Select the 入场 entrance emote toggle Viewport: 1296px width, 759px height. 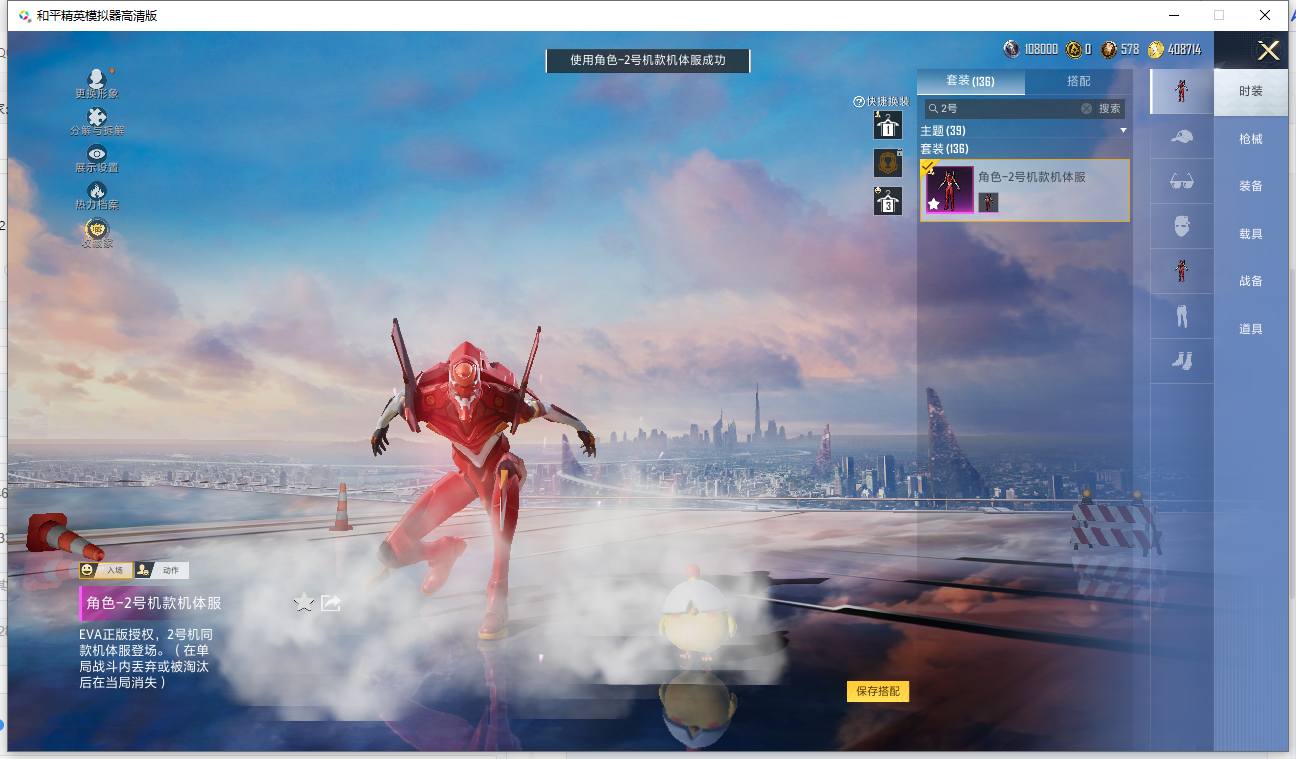click(x=106, y=570)
